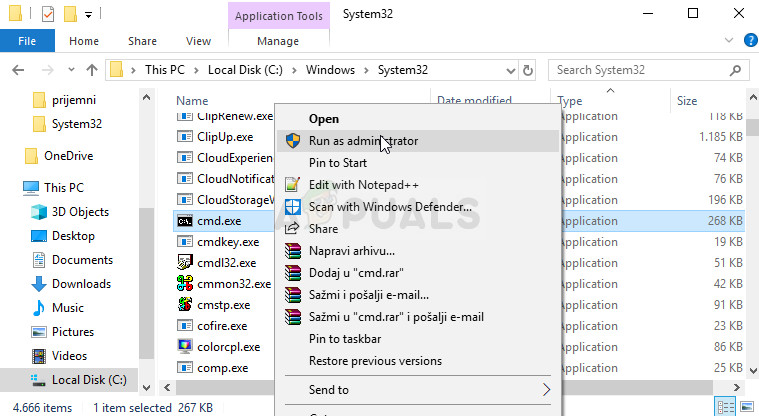
Task: Select Run as administrator
Action: 363,141
